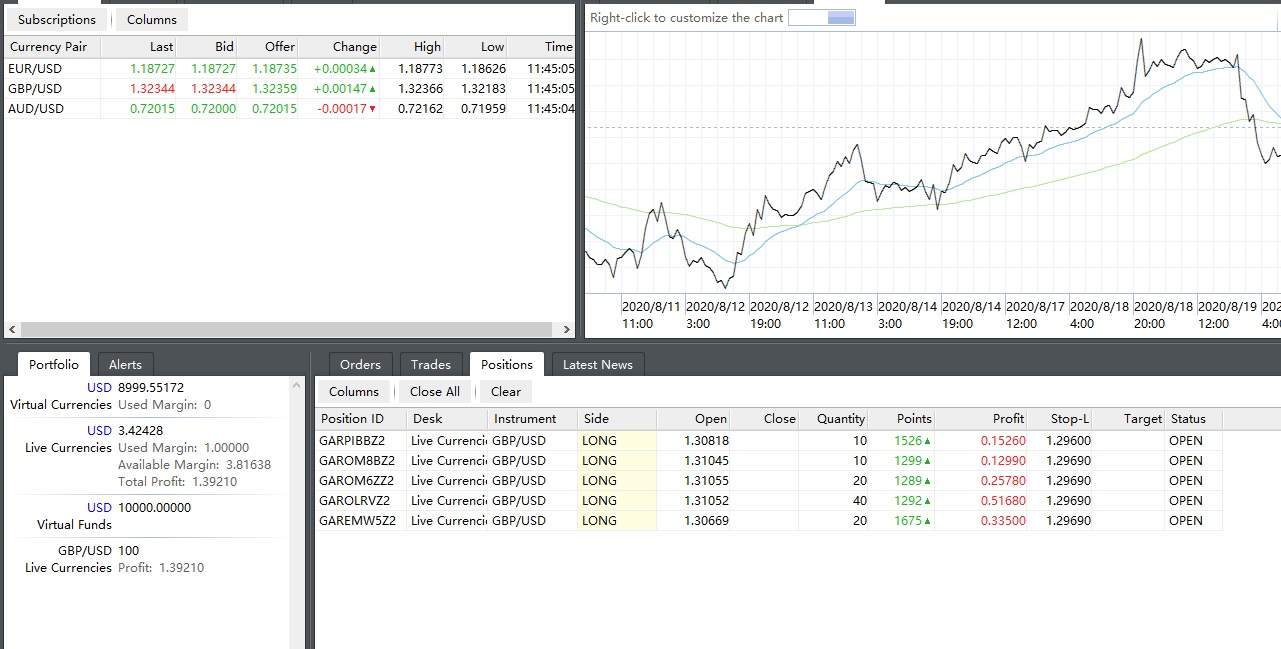Select the GBP/USD currency pair row
Image resolution: width=1281 pixels, height=649 pixels.
pyautogui.click(x=36, y=89)
